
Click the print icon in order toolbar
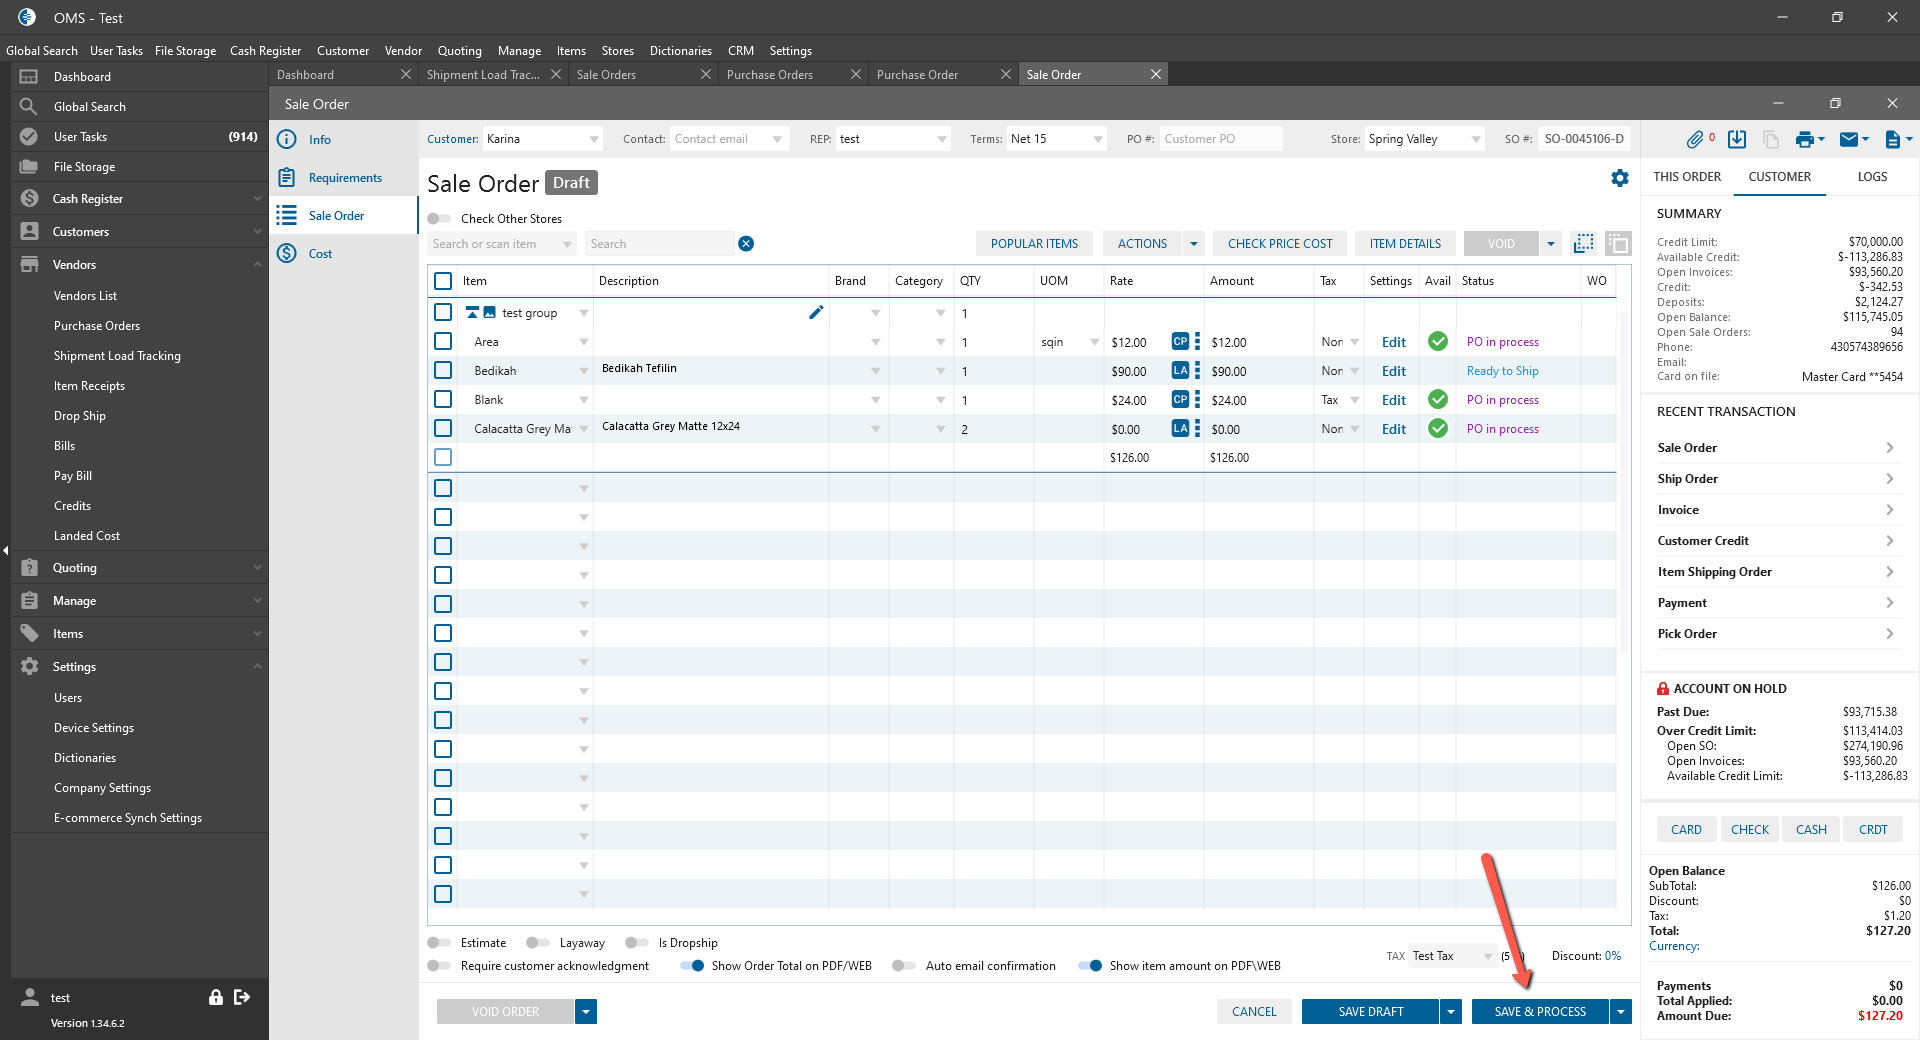[x=1804, y=140]
